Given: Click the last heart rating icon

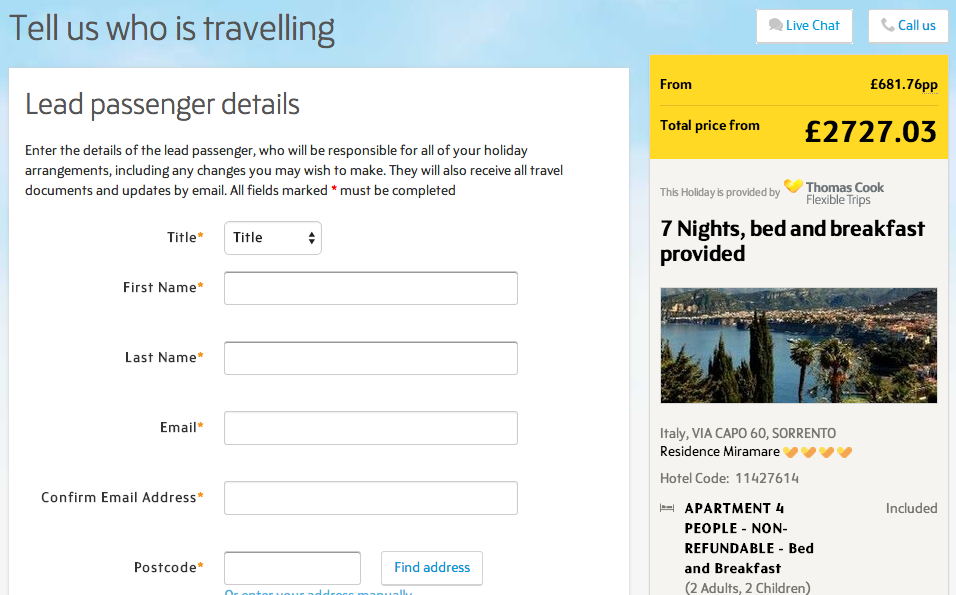Looking at the screenshot, I should click(x=844, y=452).
